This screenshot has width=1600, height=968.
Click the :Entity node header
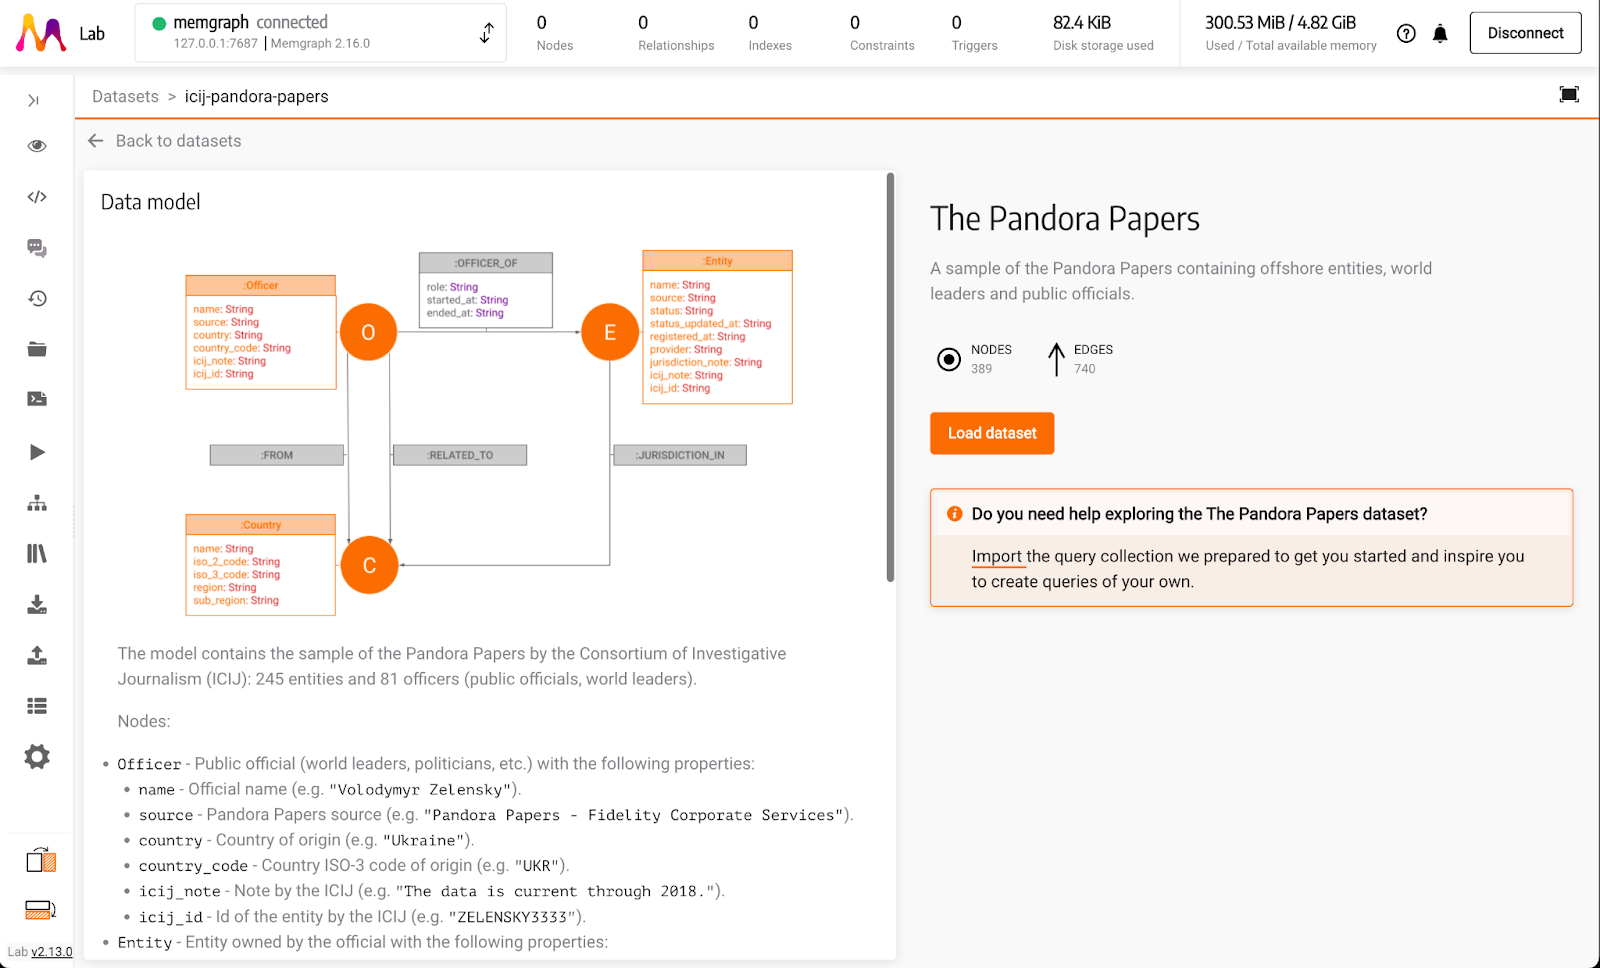[718, 261]
